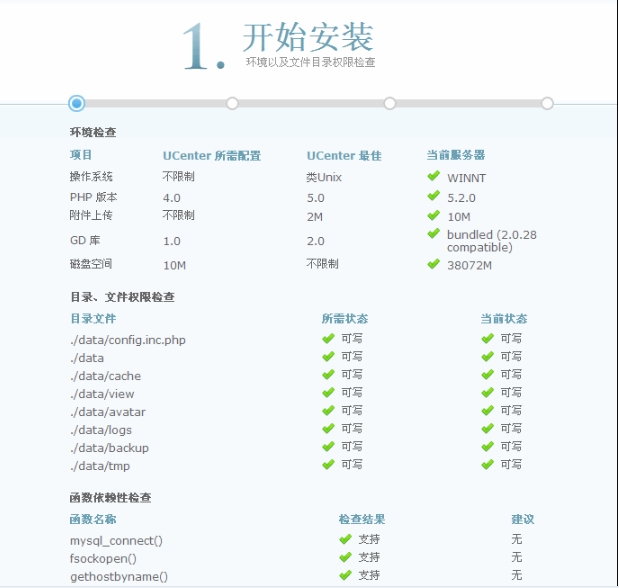This screenshot has height=588, width=619.
Task: Click the 'UCenter 最佳' column header
Action: tap(344, 156)
